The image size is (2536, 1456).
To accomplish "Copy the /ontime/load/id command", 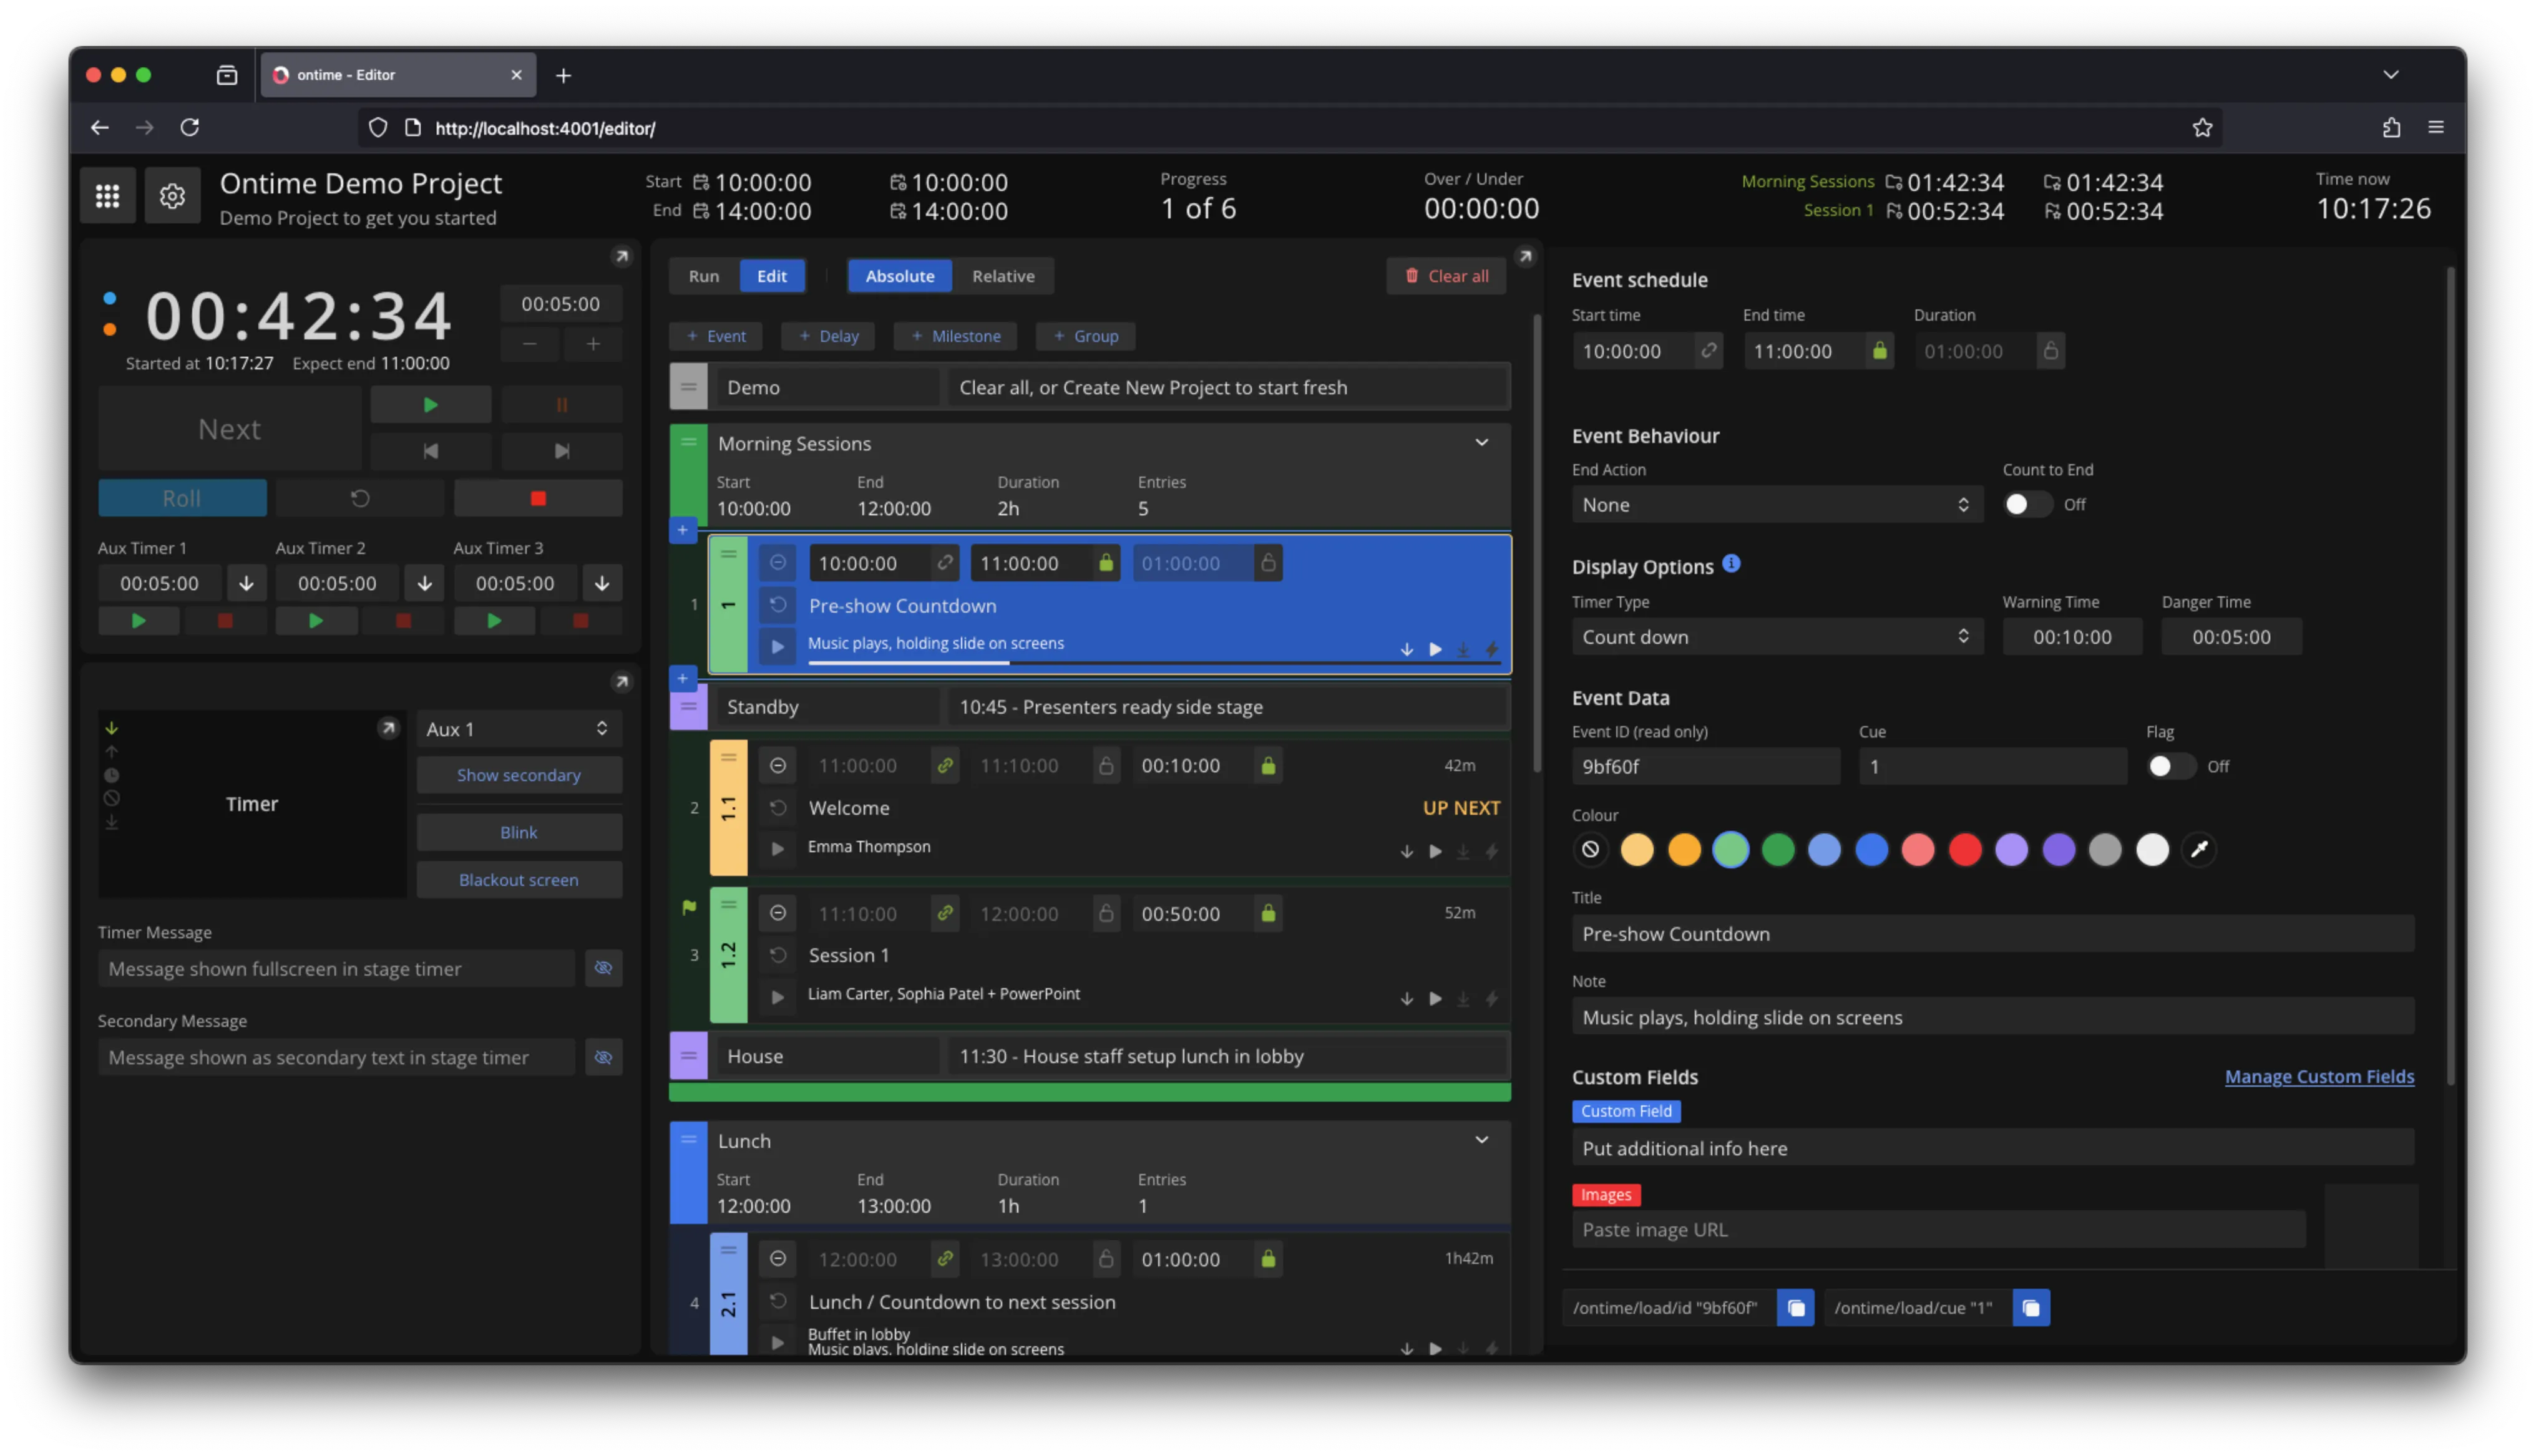I will coord(1795,1308).
